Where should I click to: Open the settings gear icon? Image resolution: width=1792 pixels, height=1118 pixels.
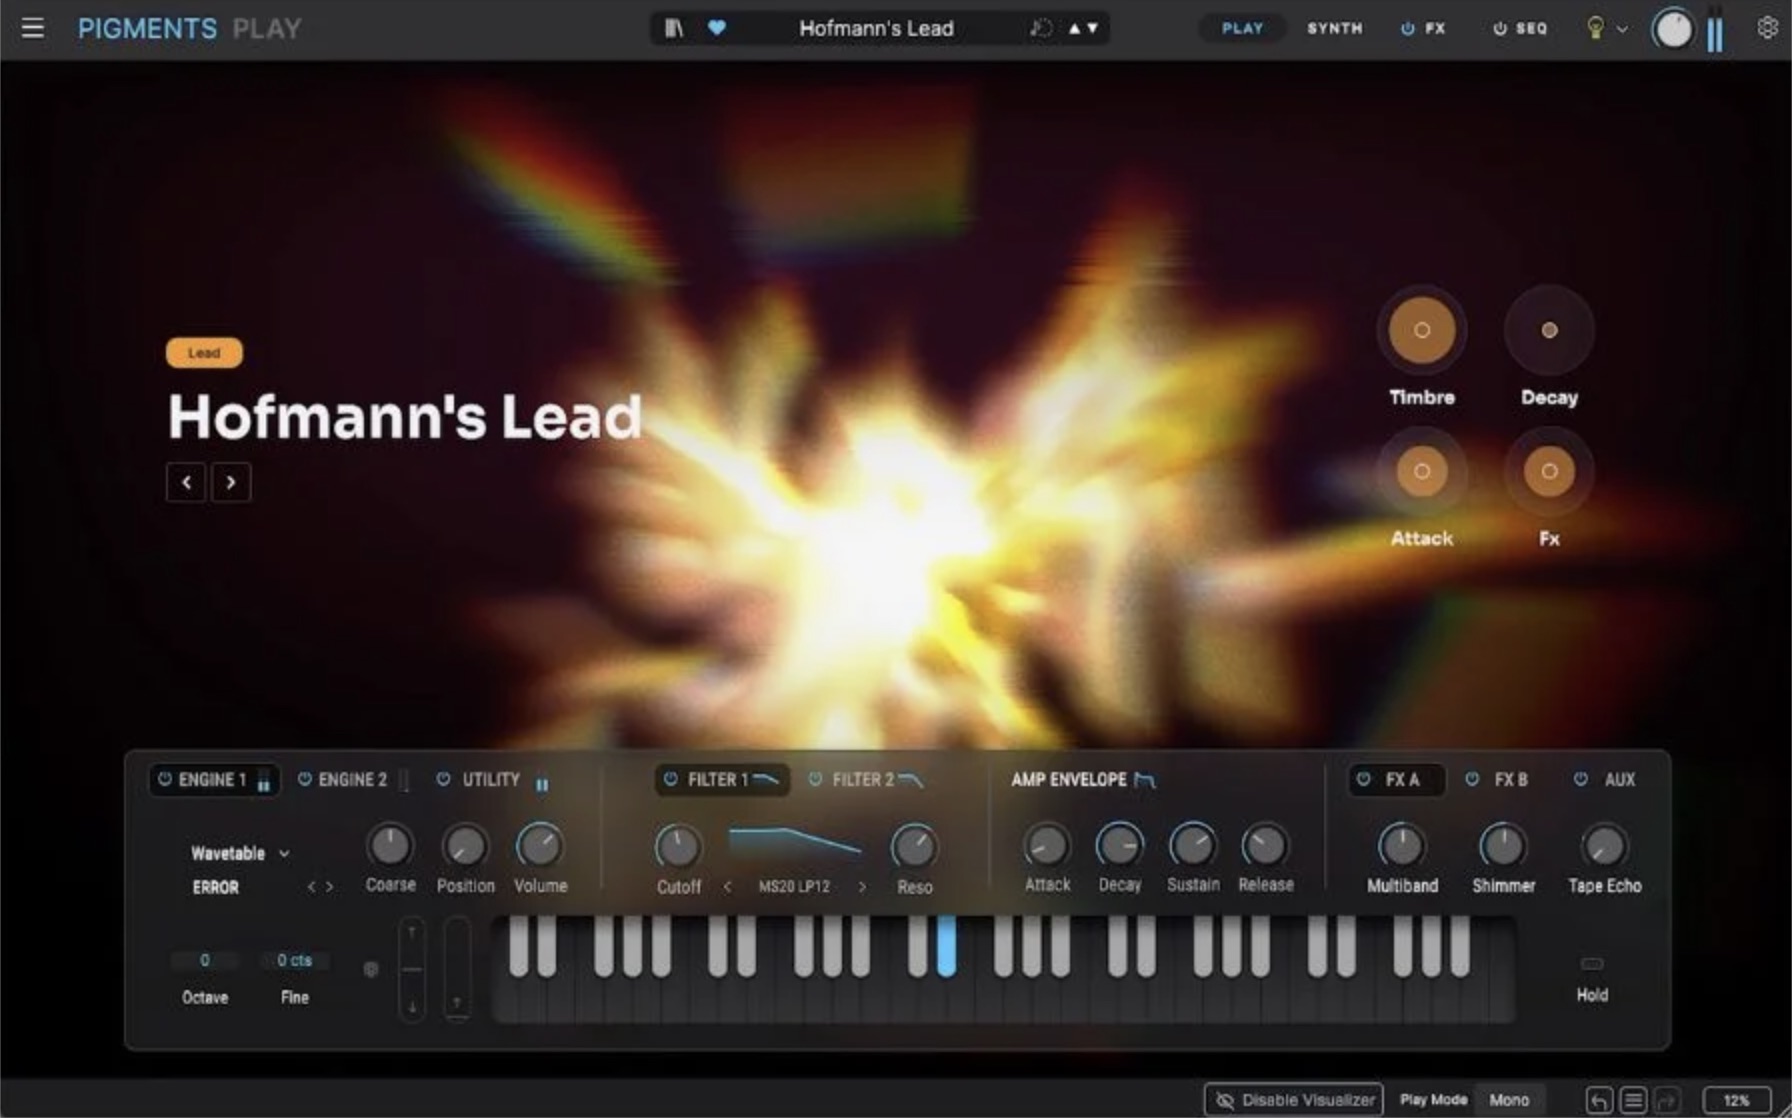[1767, 28]
